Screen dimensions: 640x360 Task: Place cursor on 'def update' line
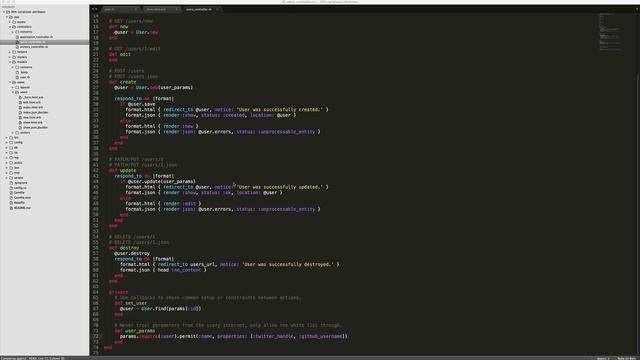point(122,170)
